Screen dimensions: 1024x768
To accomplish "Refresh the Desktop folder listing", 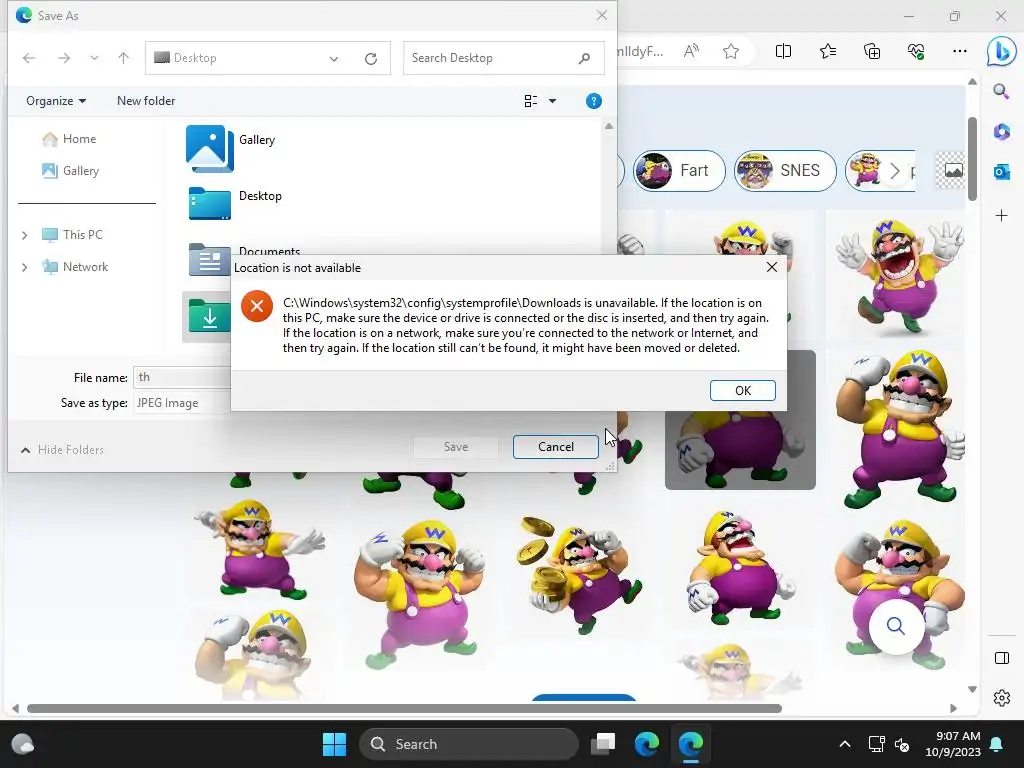I will coord(371,59).
